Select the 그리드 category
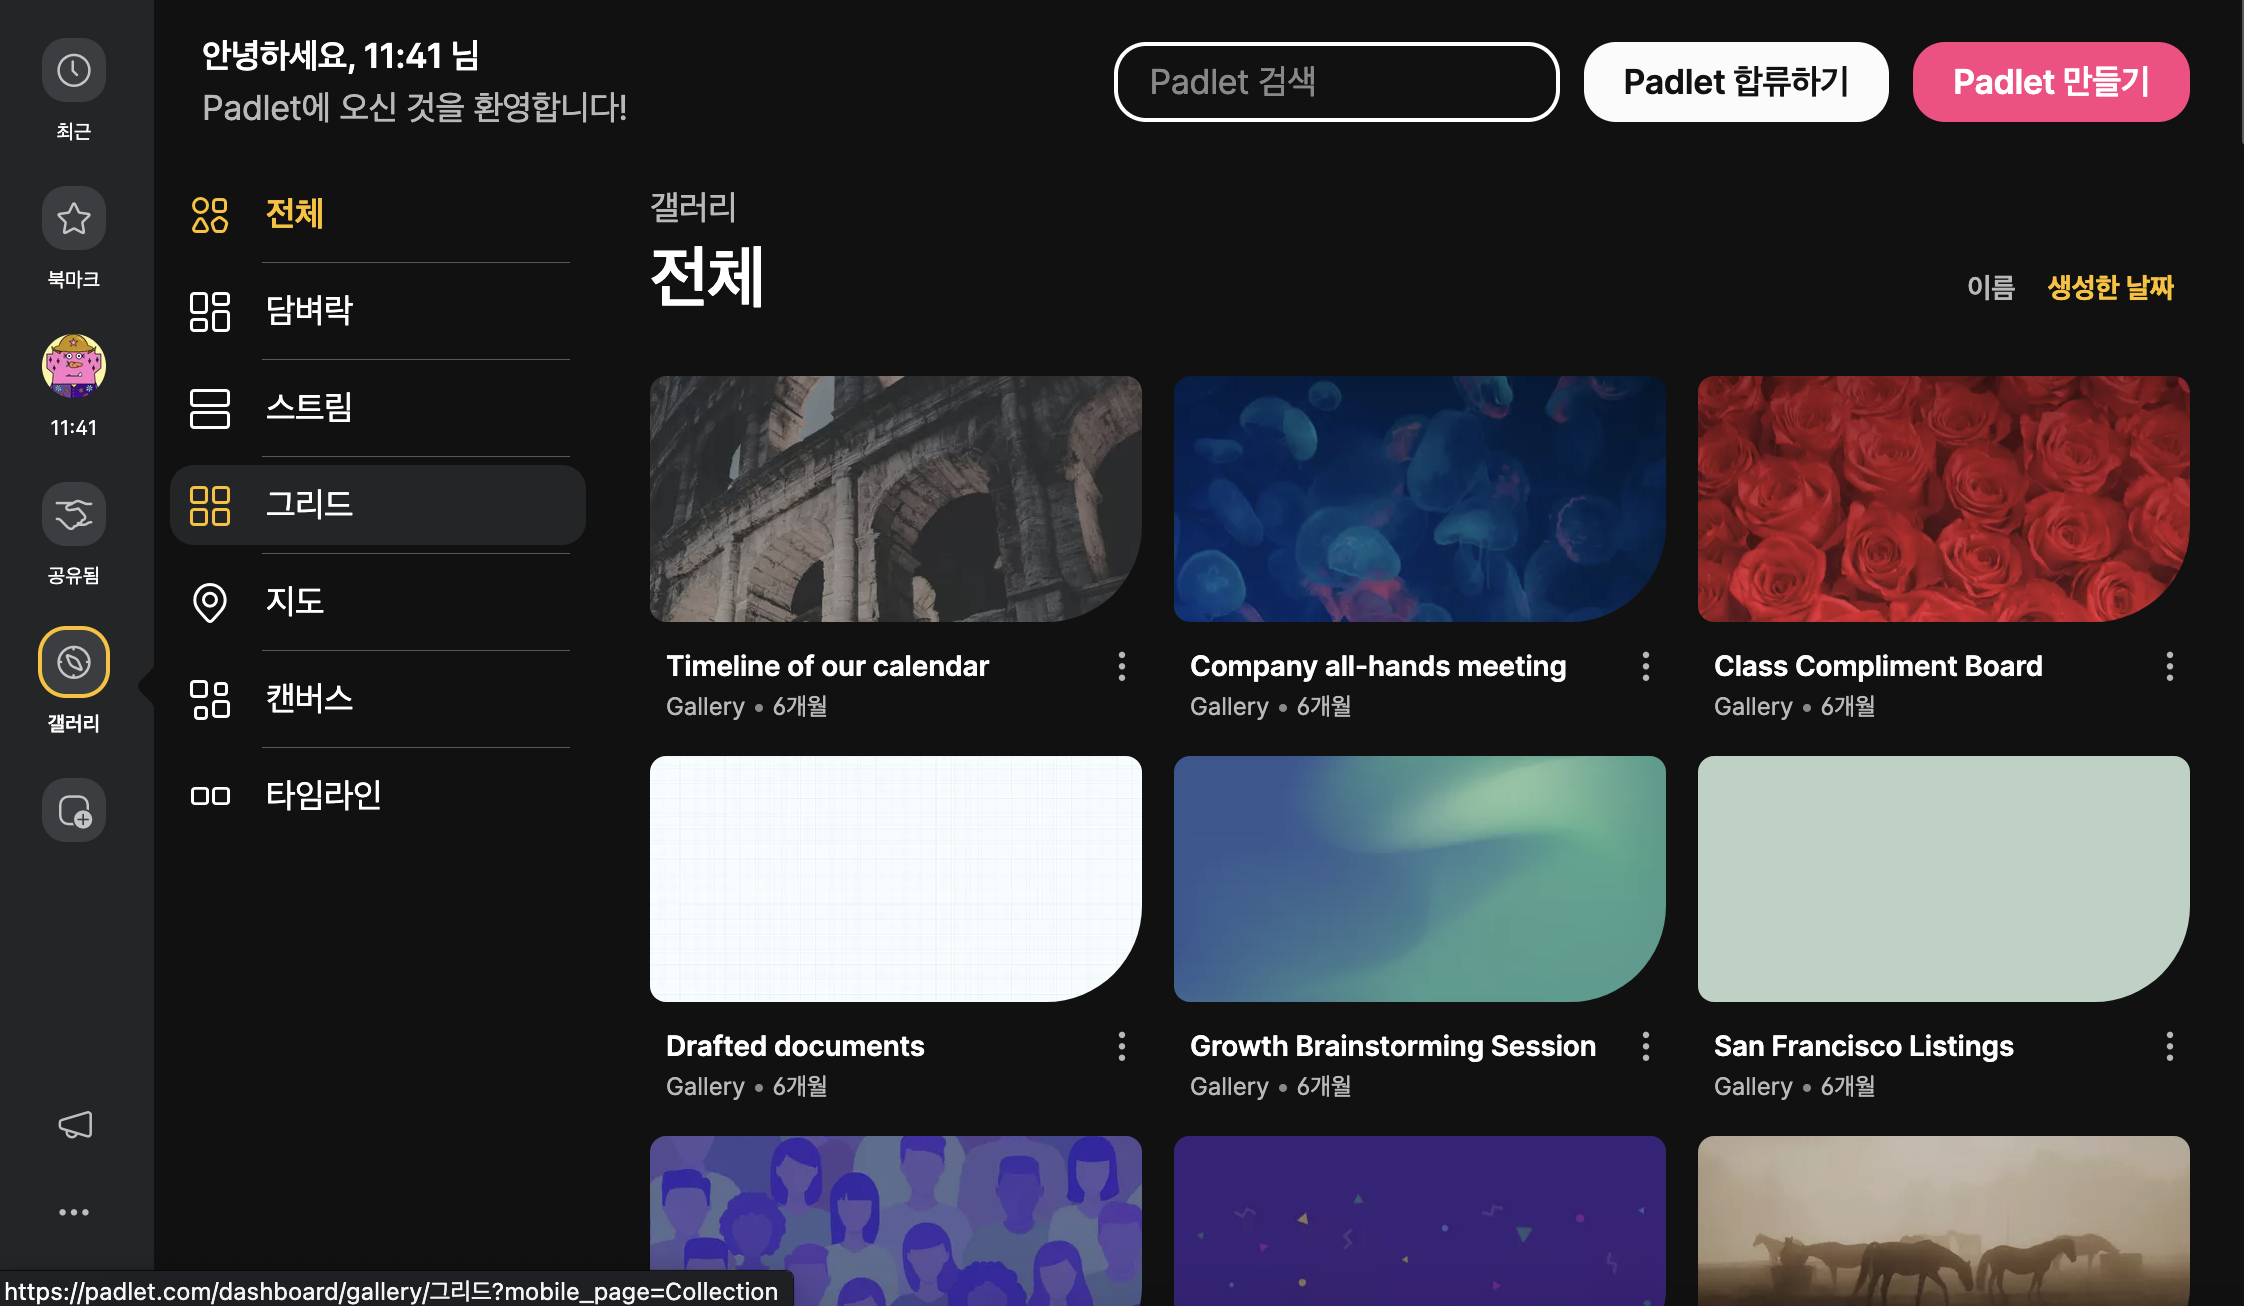 point(378,505)
